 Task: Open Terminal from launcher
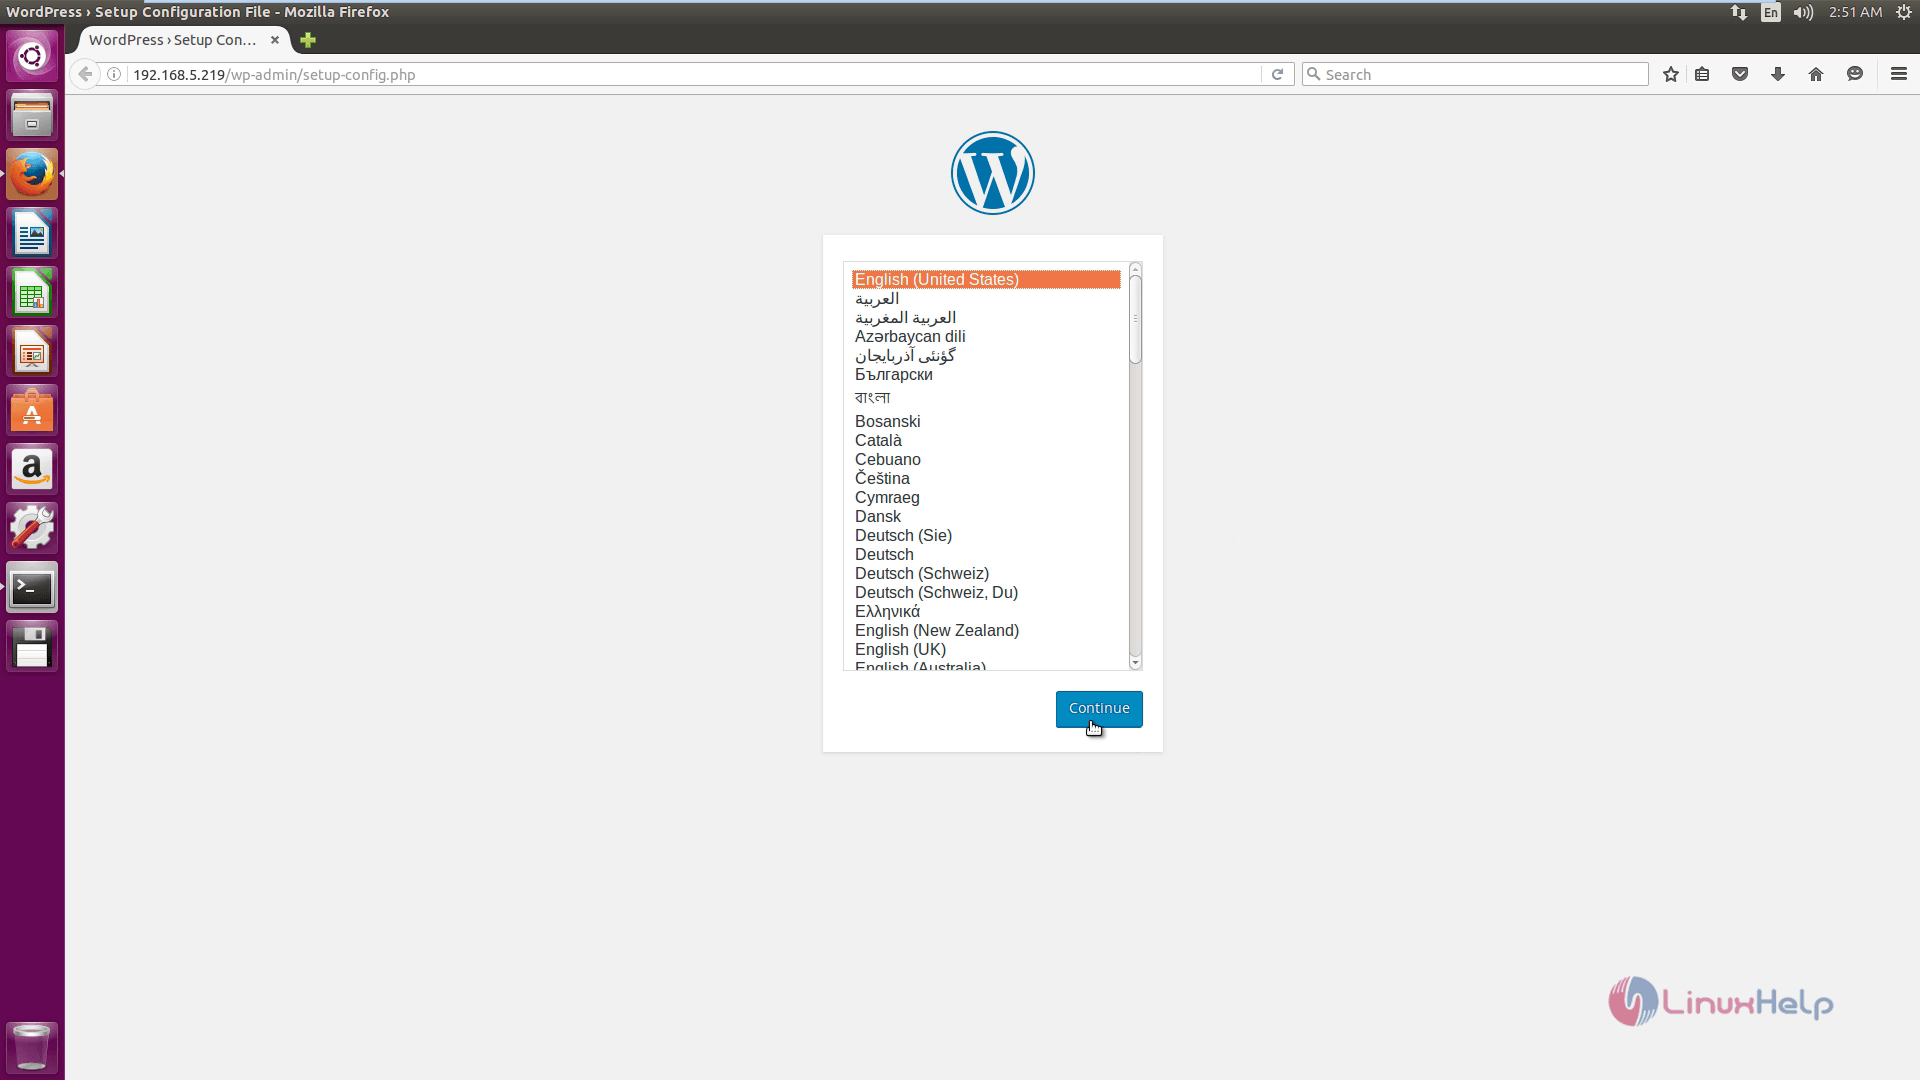click(32, 588)
